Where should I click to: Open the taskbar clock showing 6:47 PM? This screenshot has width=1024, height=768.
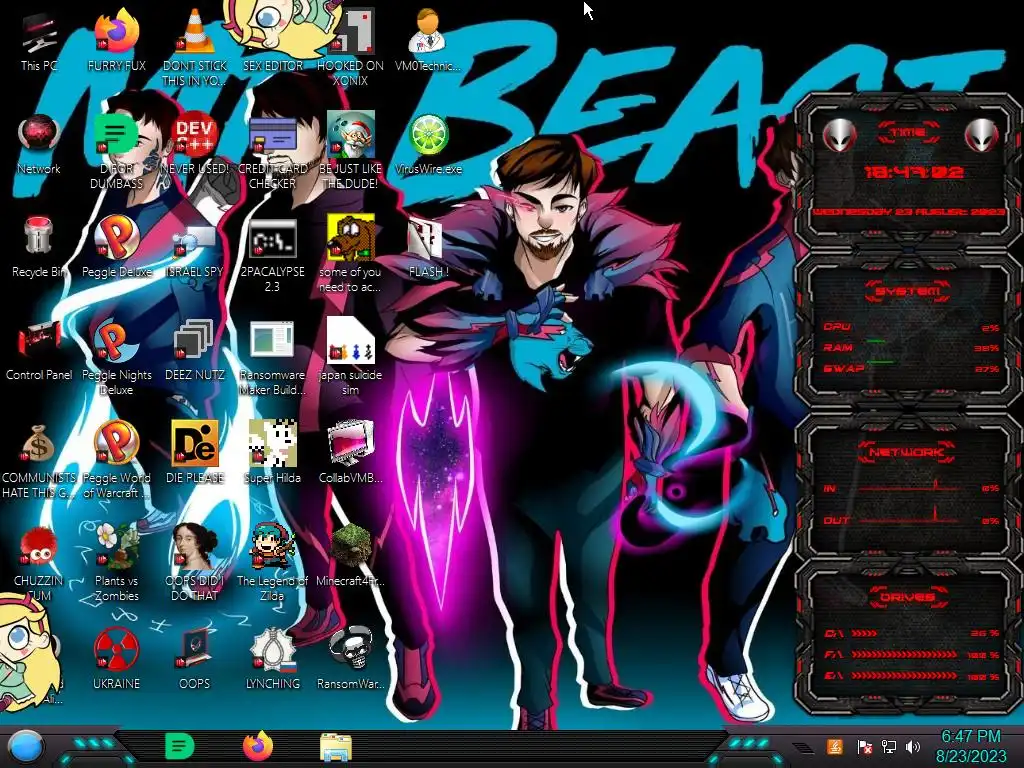tap(970, 746)
